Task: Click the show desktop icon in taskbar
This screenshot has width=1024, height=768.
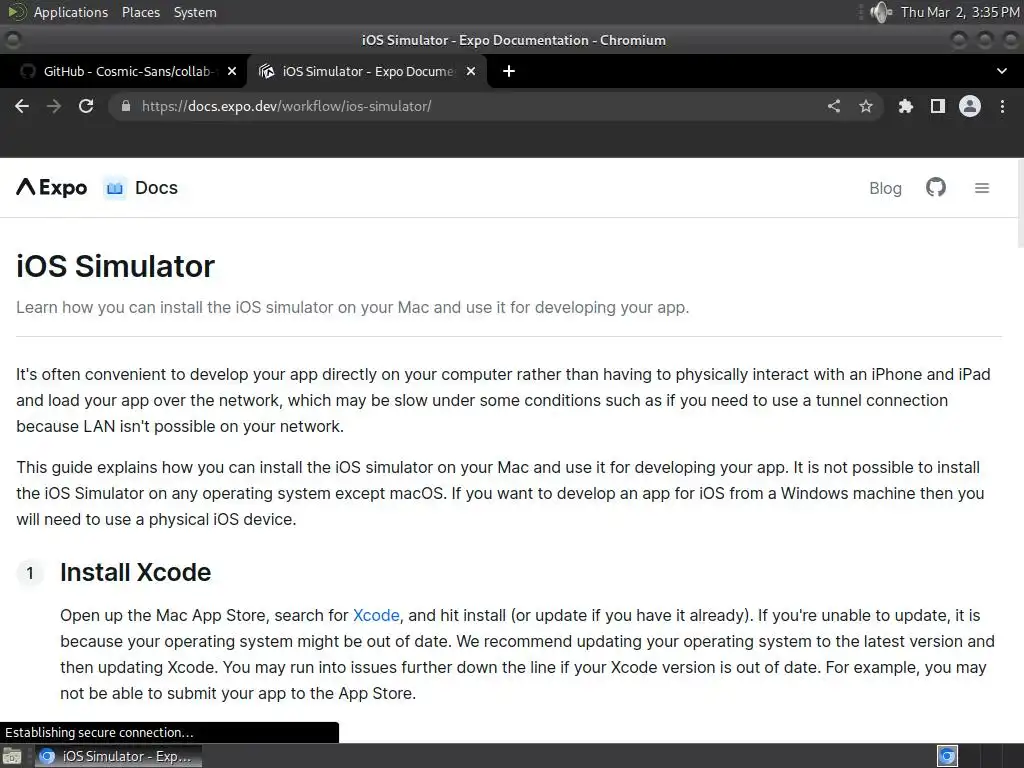Action: pyautogui.click(x=12, y=756)
